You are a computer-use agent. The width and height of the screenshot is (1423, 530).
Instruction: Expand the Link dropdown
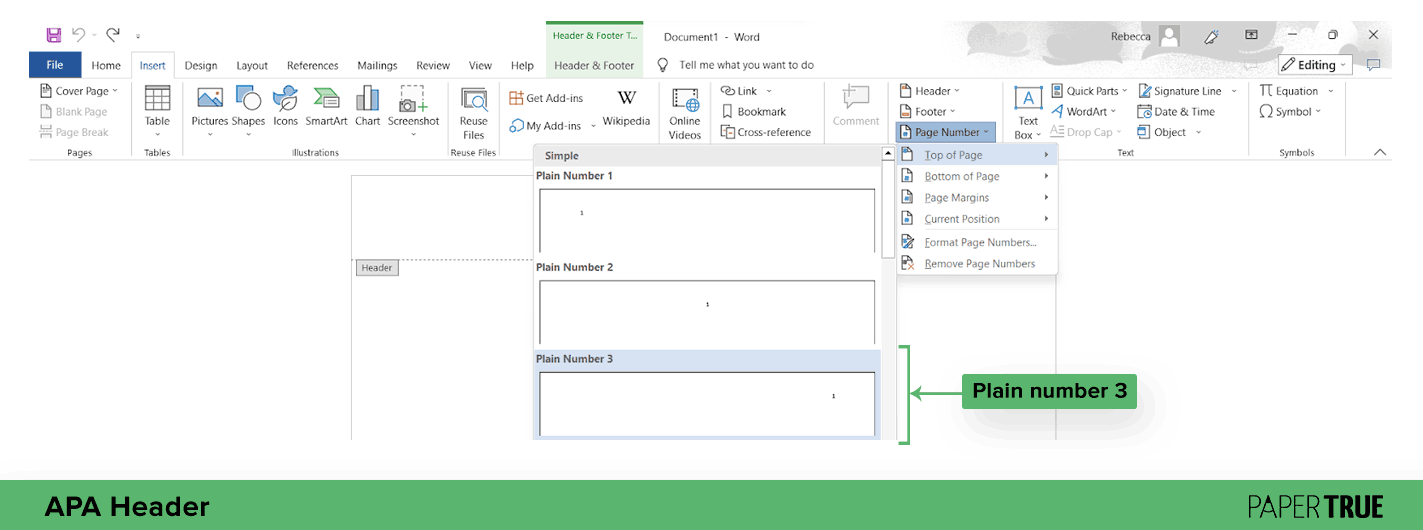click(767, 91)
